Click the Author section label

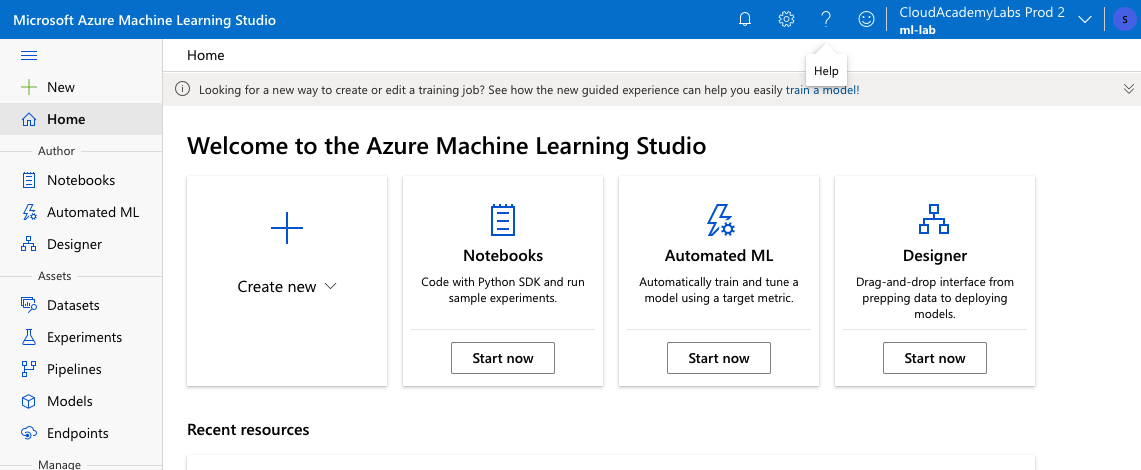pos(57,151)
